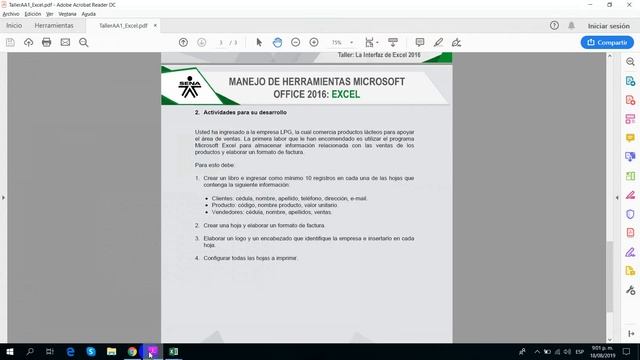Show hidden system tray icons chevron

coord(537,352)
